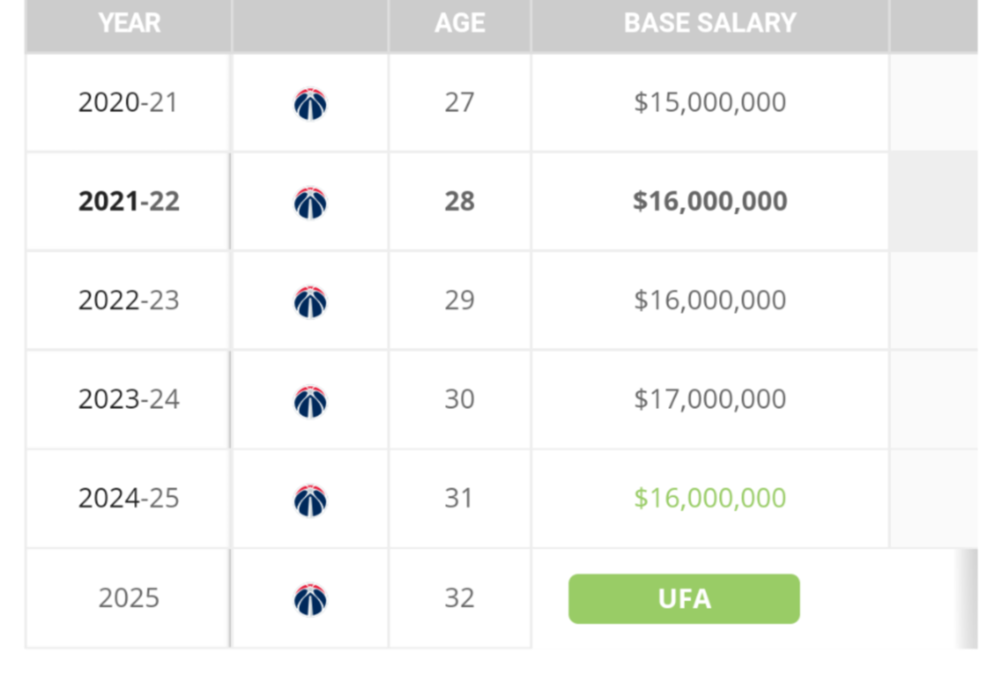Click the YEAR column header
This screenshot has width=1000, height=677.
click(x=129, y=23)
